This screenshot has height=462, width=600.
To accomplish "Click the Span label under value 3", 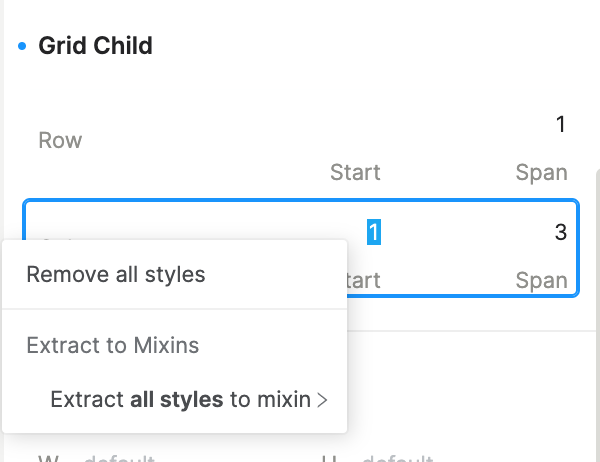I will 541,280.
